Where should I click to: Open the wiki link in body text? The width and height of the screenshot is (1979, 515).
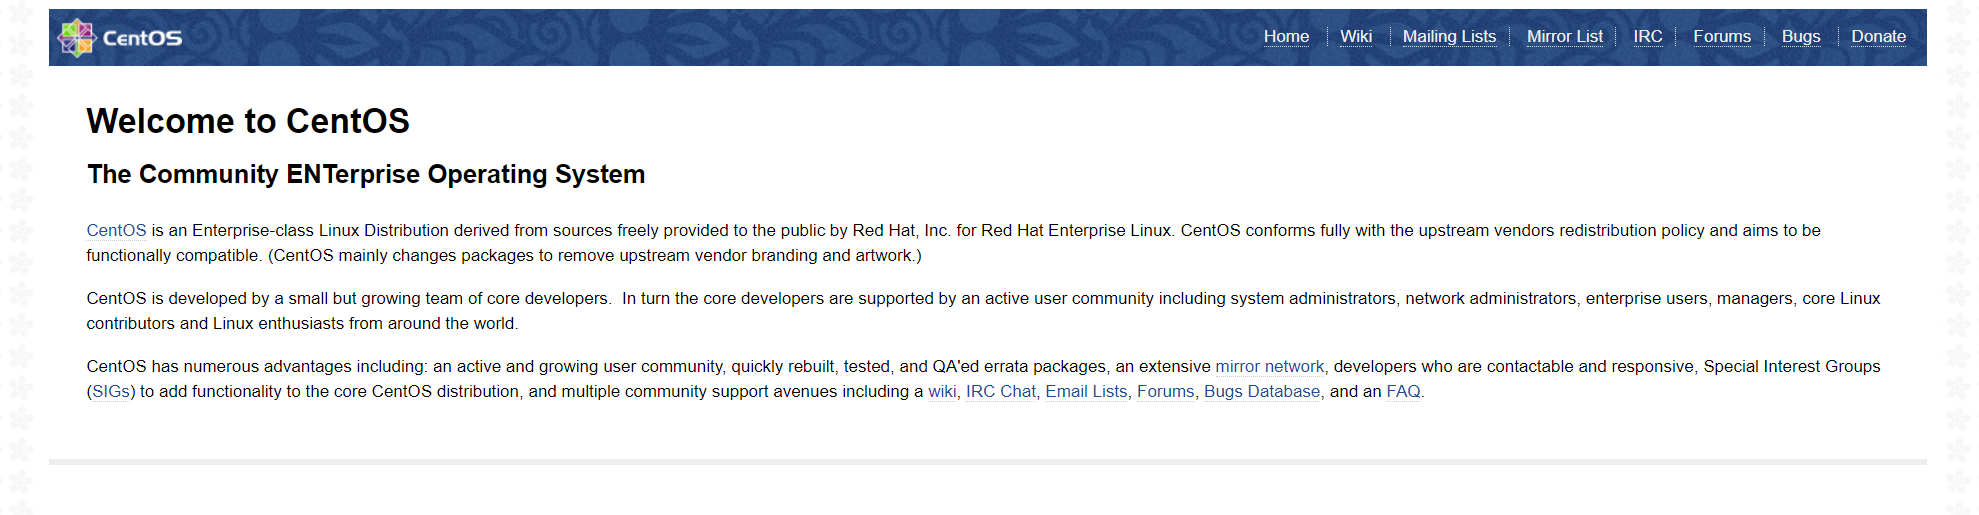coord(942,391)
